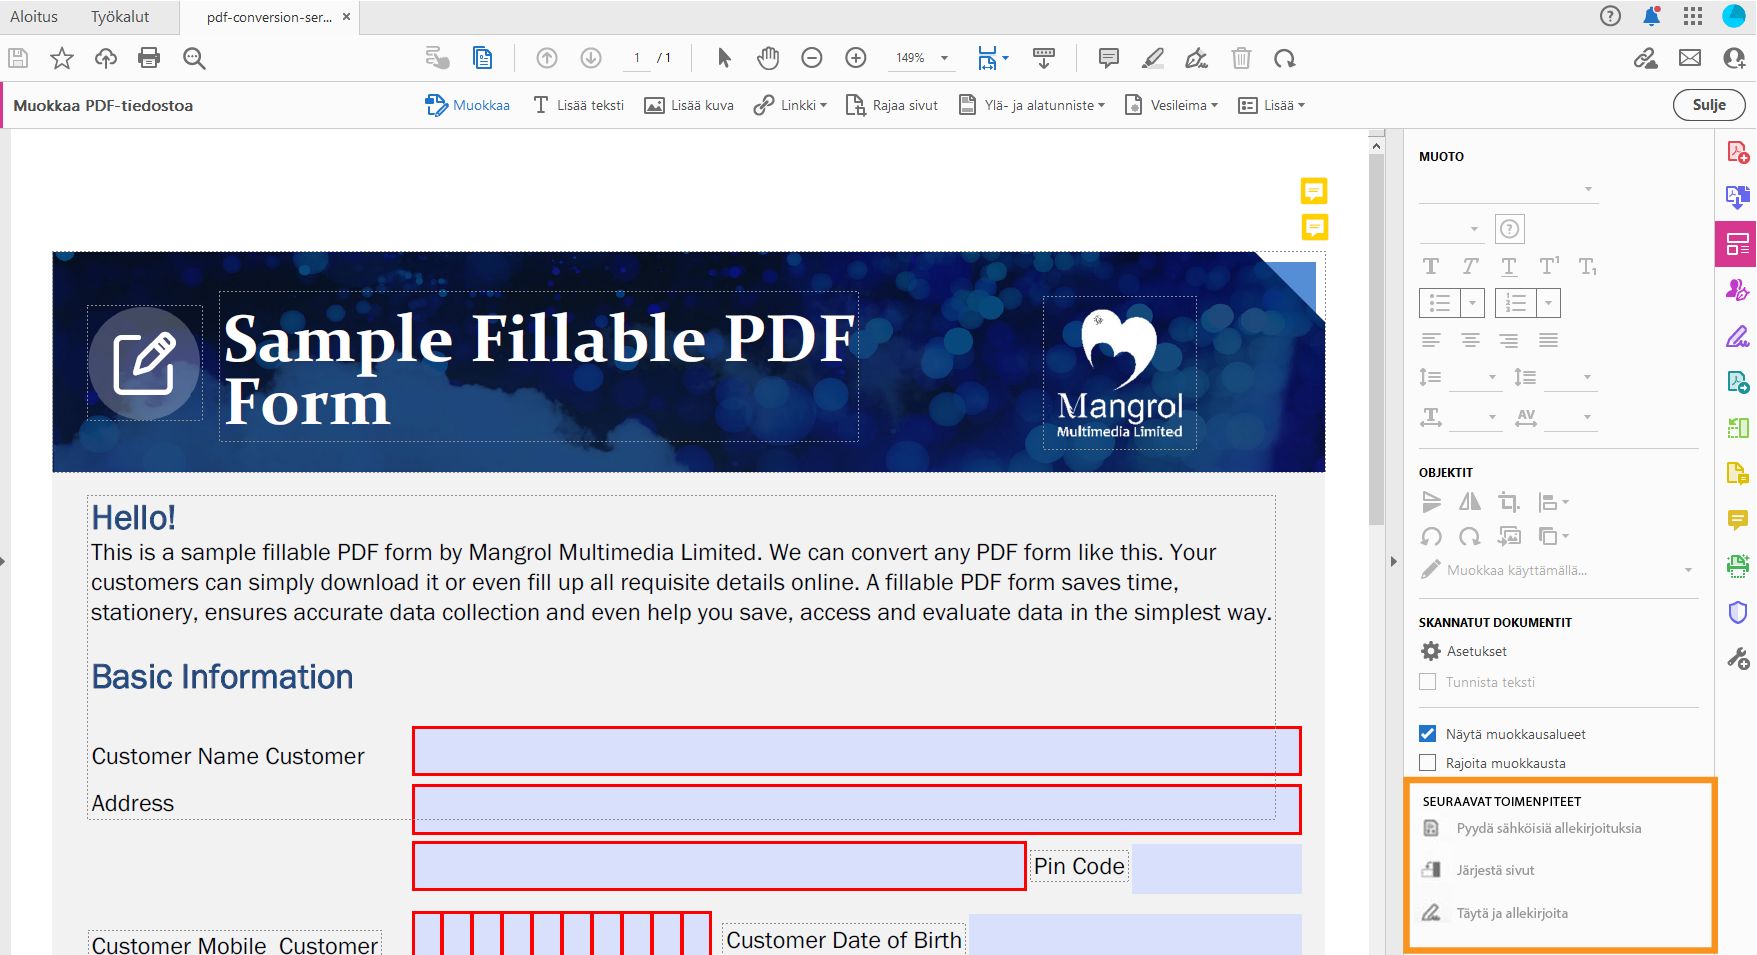Image resolution: width=1757 pixels, height=955 pixels.
Task: Choose Lisää teksti add text tool
Action: pyautogui.click(x=578, y=105)
